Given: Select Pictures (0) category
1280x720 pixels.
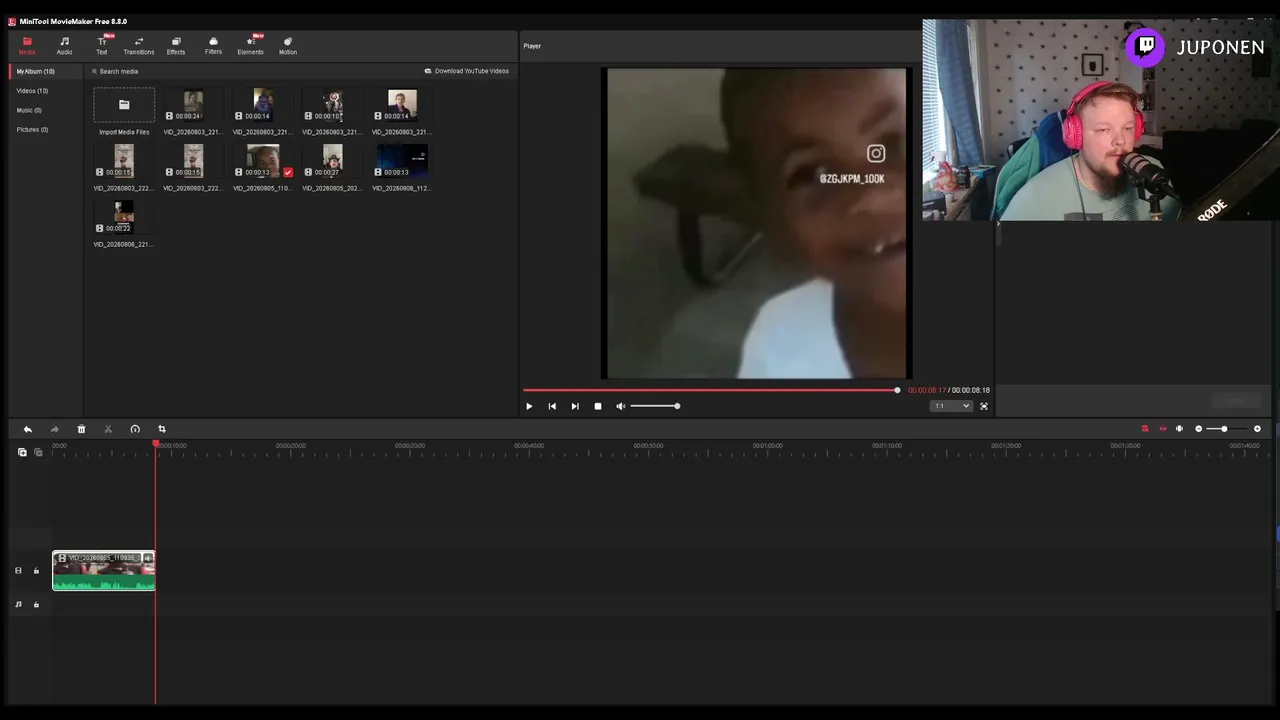Looking at the screenshot, I should [32, 130].
